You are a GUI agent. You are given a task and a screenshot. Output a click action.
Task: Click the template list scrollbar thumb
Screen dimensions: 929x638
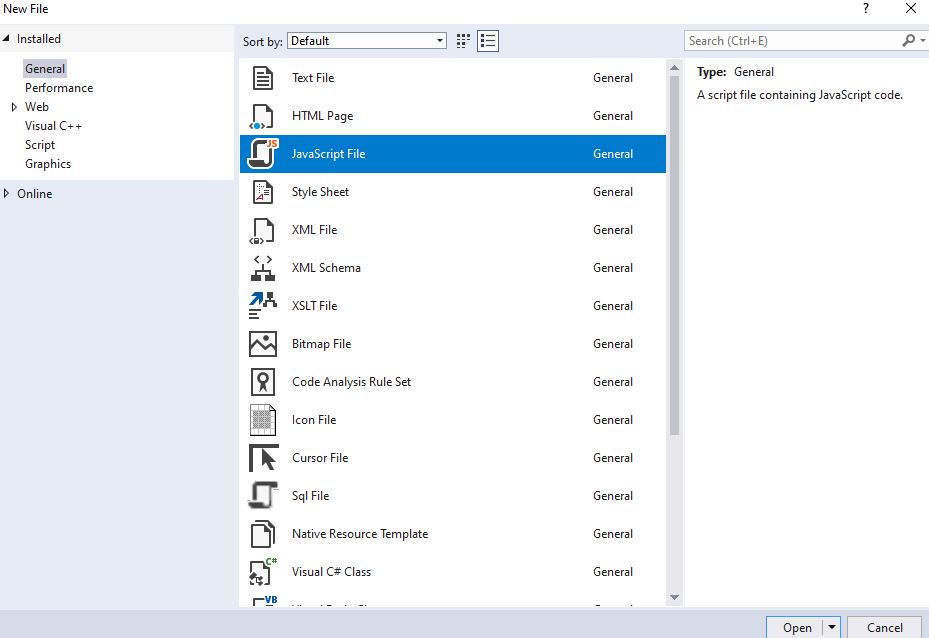tap(674, 256)
